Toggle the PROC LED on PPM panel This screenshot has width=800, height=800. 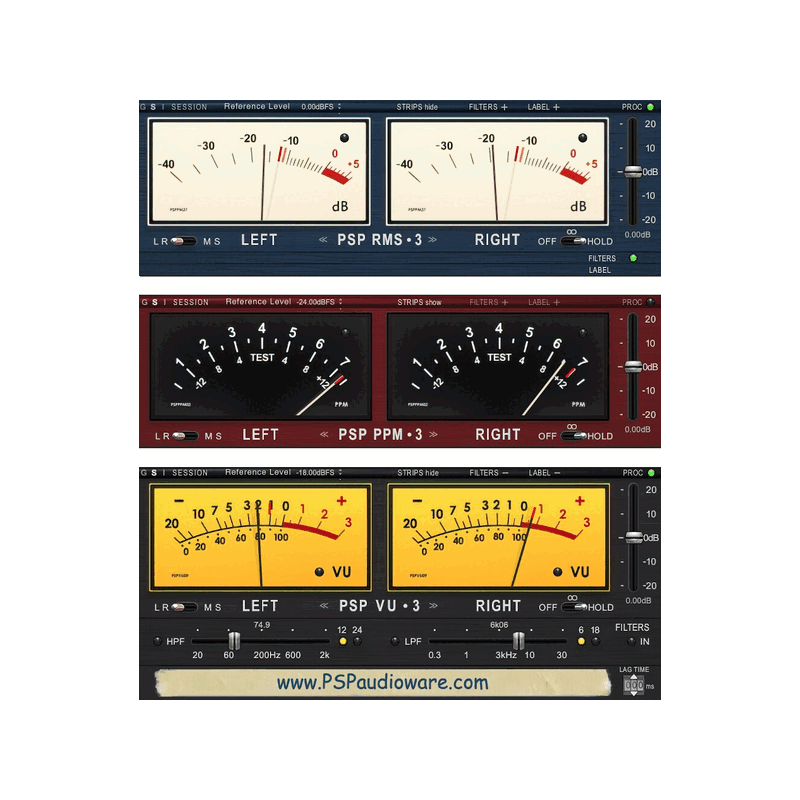coord(651,302)
